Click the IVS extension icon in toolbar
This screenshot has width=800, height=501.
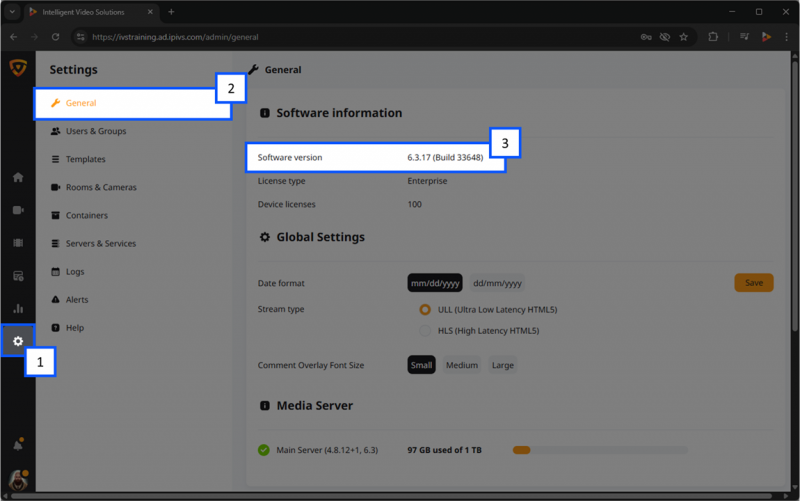click(x=766, y=37)
